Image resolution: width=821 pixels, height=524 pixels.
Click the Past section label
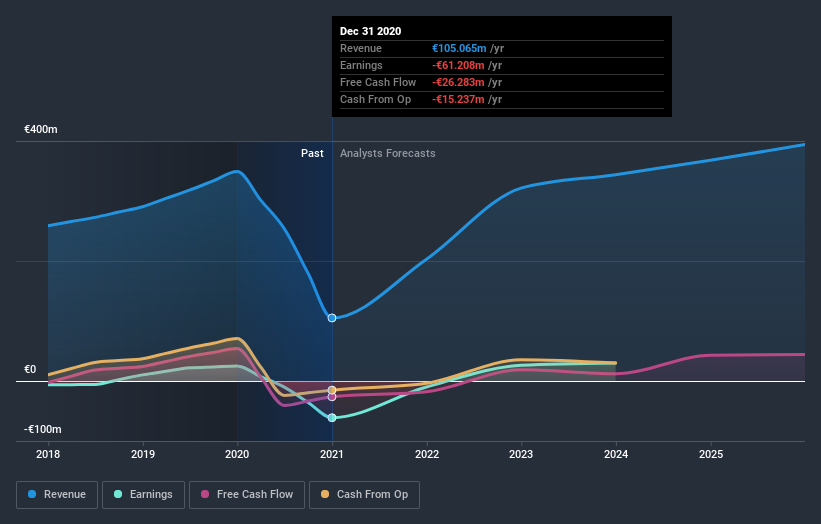[312, 153]
